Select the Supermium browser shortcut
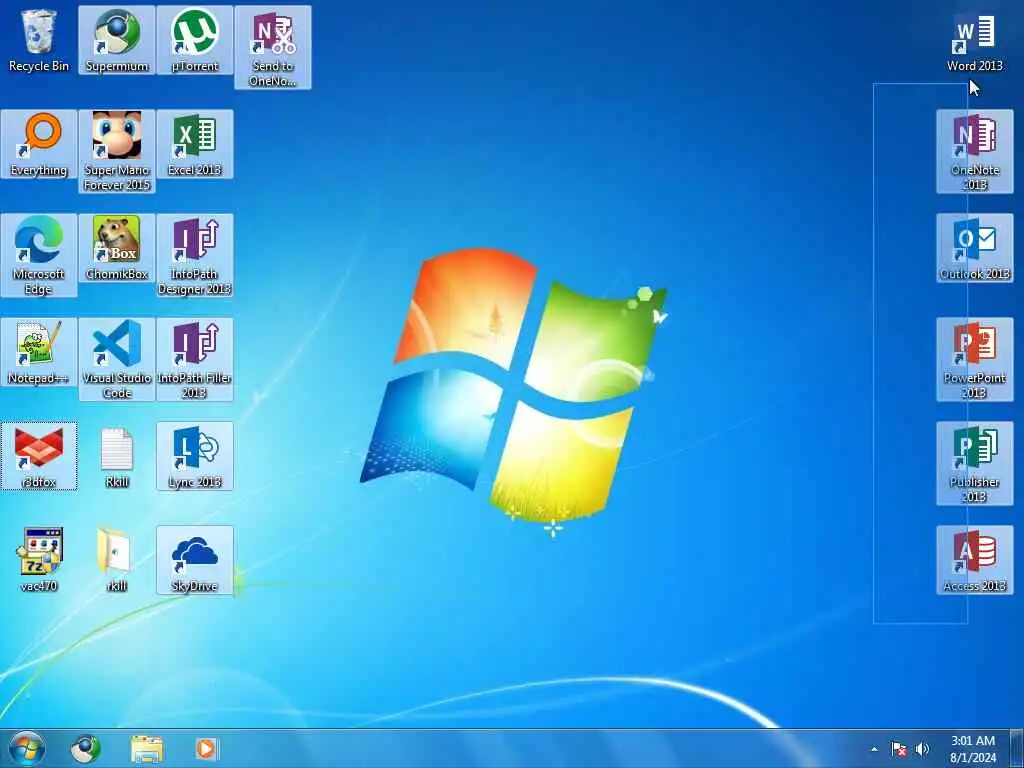Image resolution: width=1024 pixels, height=768 pixels. tap(117, 40)
